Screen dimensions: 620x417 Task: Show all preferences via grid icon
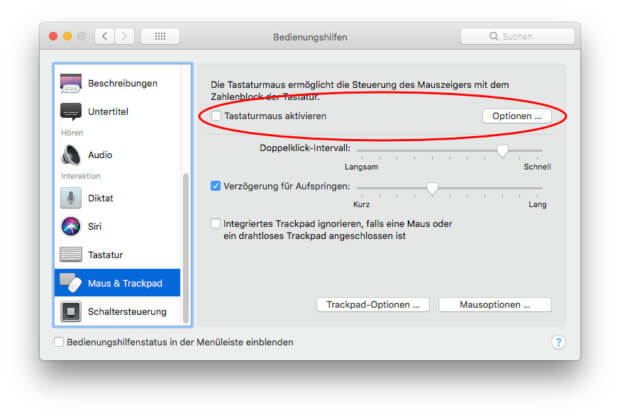[160, 36]
